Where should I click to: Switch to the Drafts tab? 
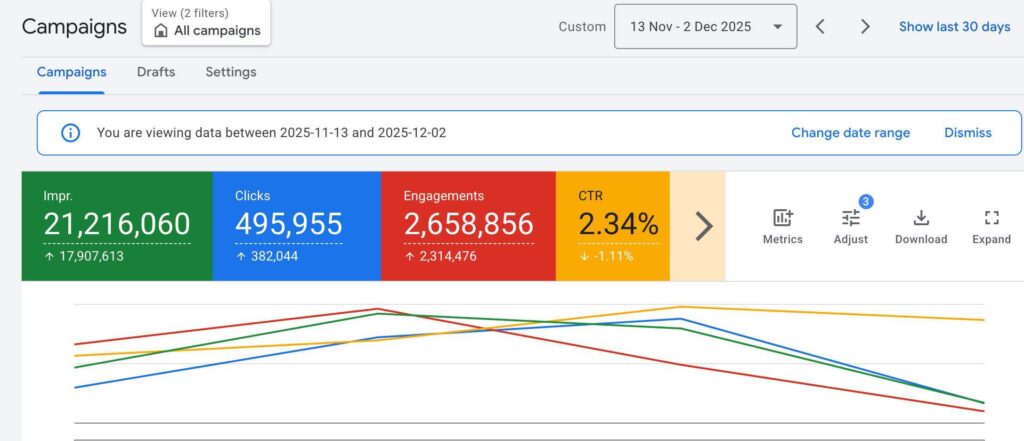(x=156, y=72)
